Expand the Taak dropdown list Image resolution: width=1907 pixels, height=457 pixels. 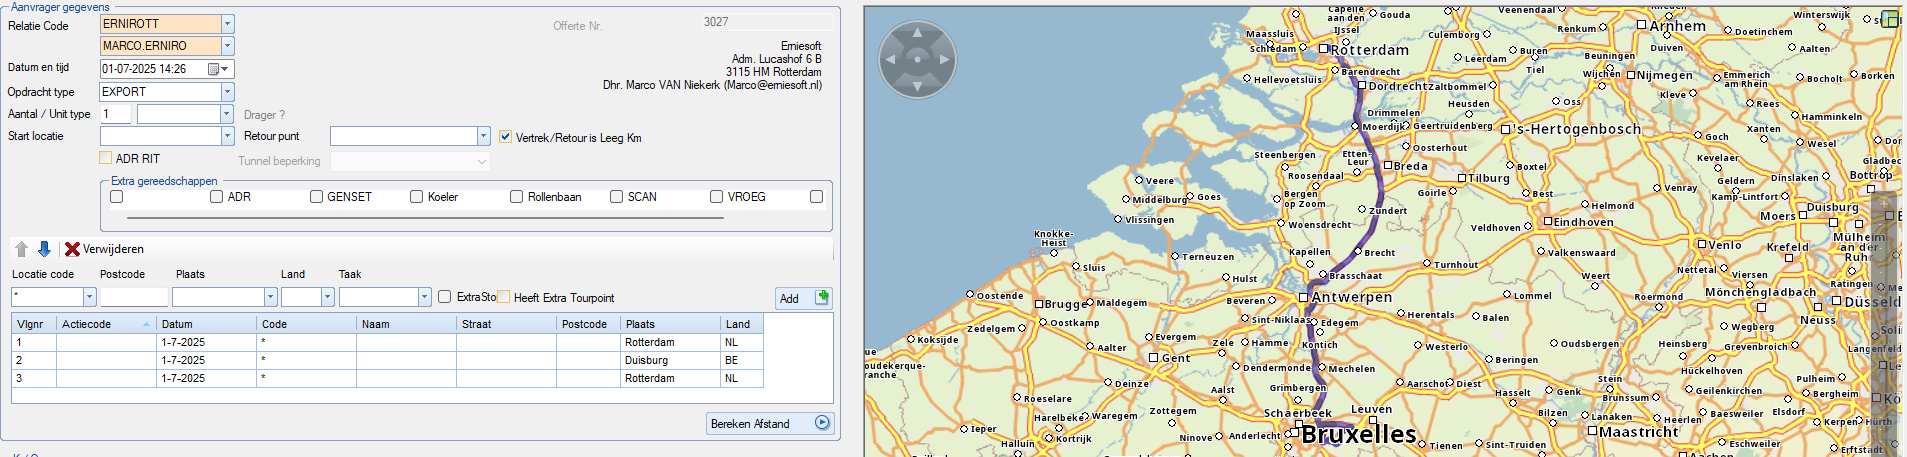pos(424,297)
